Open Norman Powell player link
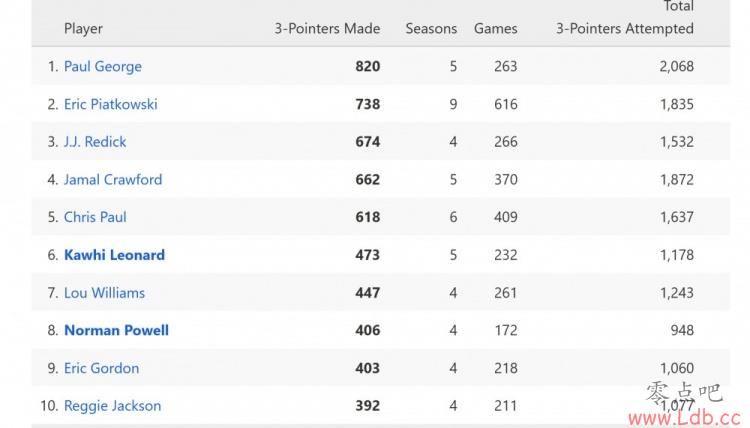This screenshot has height=428, width=750. [x=116, y=330]
